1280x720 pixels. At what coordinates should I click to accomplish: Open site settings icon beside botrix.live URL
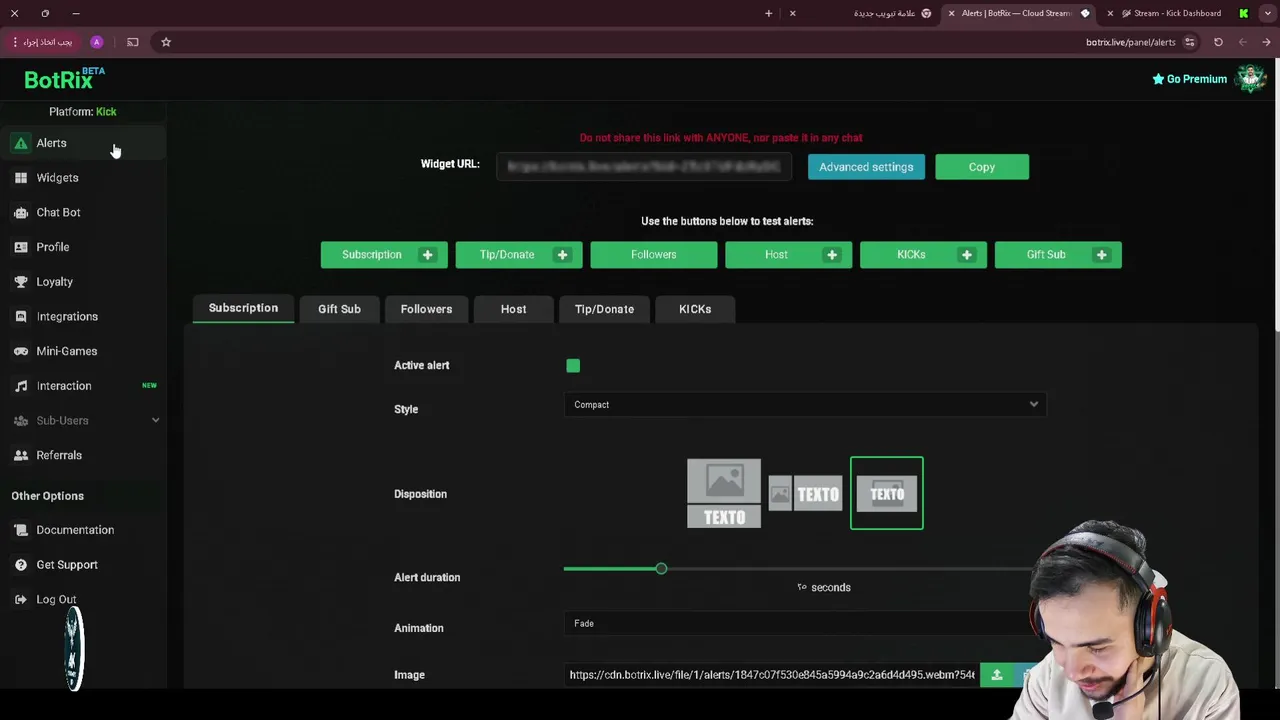tap(1189, 42)
